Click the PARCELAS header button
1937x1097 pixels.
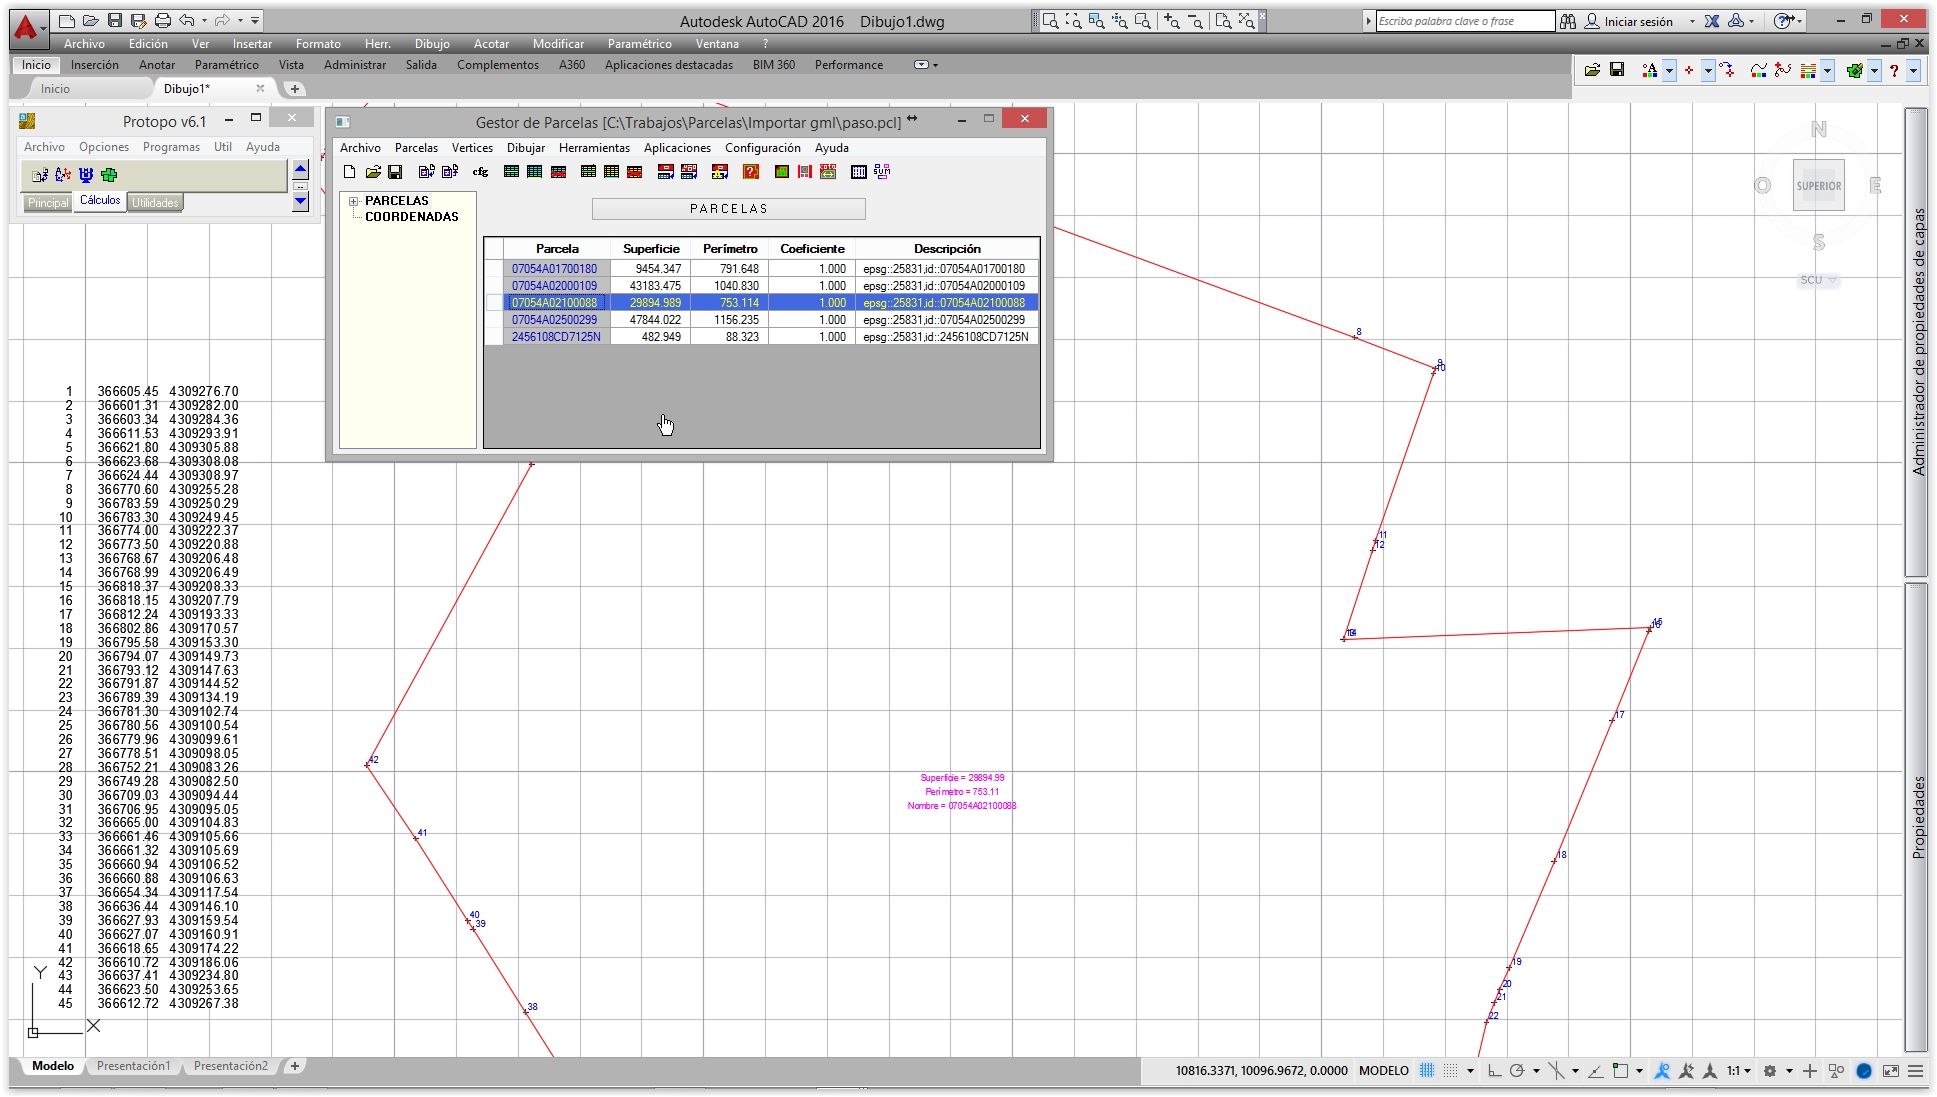(x=729, y=209)
